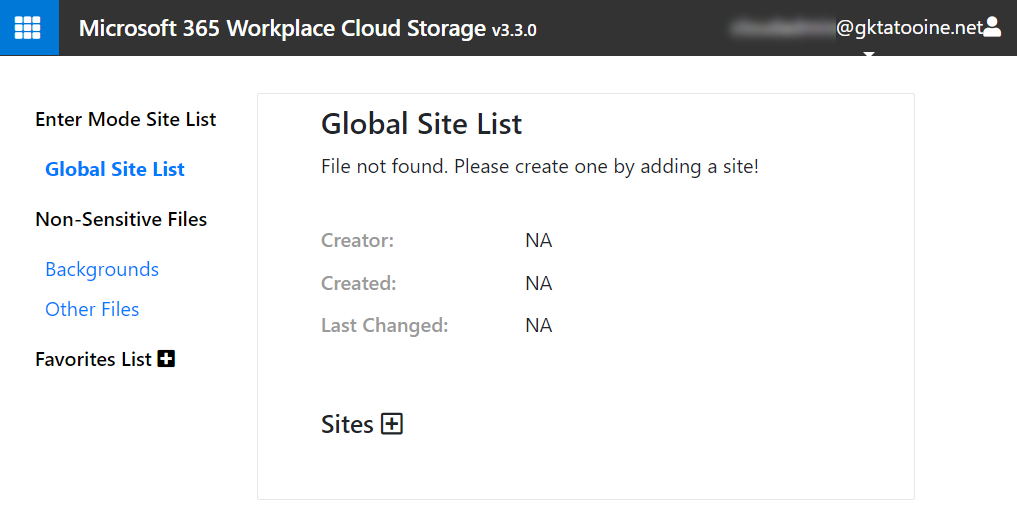This screenshot has width=1017, height=520.
Task: Open Global Site List in the sidebar
Action: point(115,169)
